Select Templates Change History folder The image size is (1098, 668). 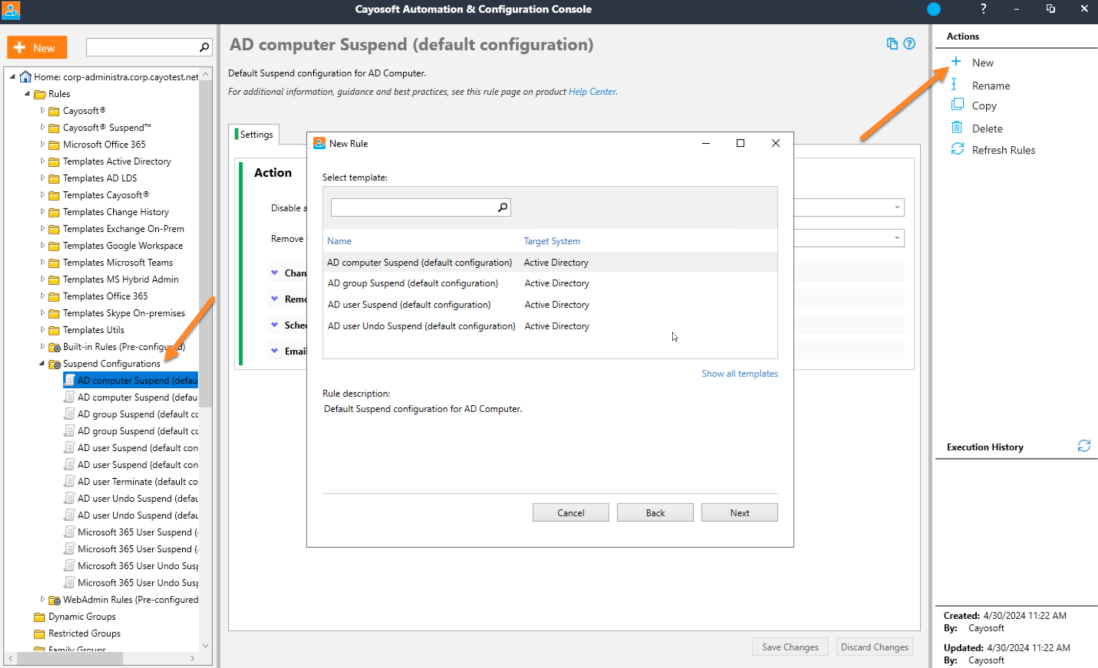click(116, 211)
